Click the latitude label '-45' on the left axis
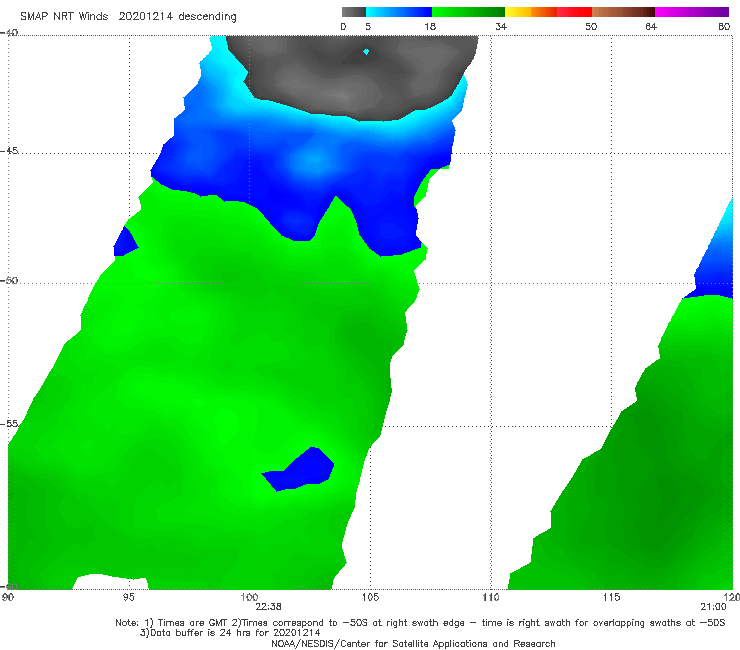 [9, 151]
